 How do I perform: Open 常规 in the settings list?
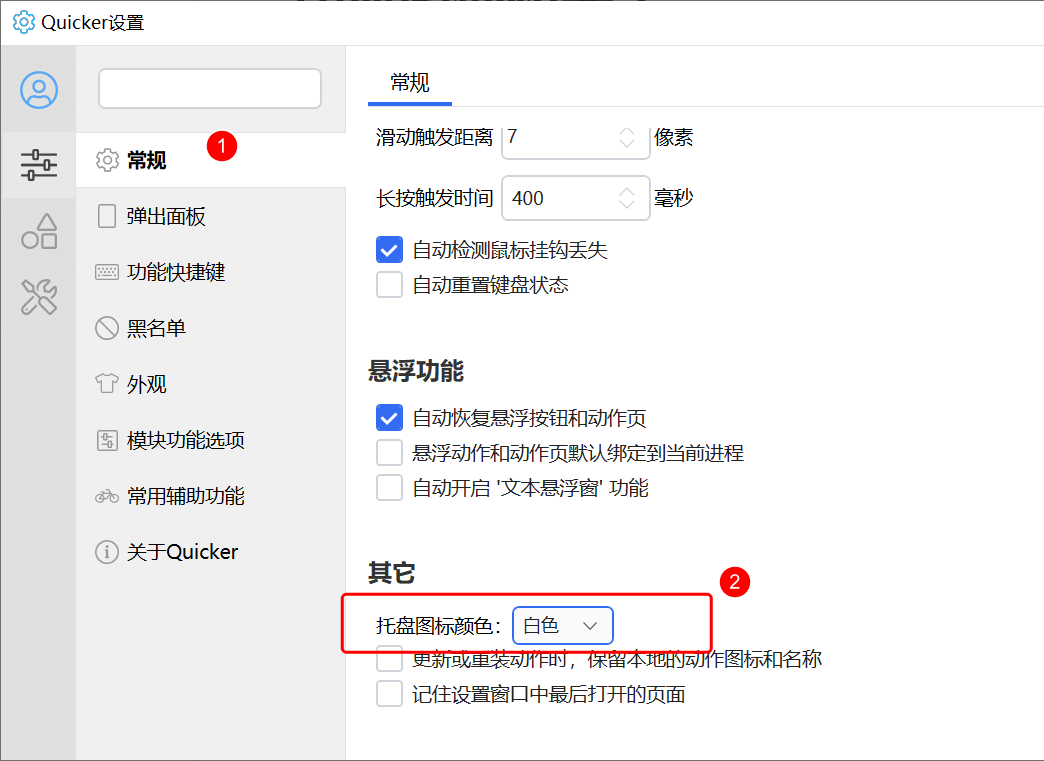(210, 160)
